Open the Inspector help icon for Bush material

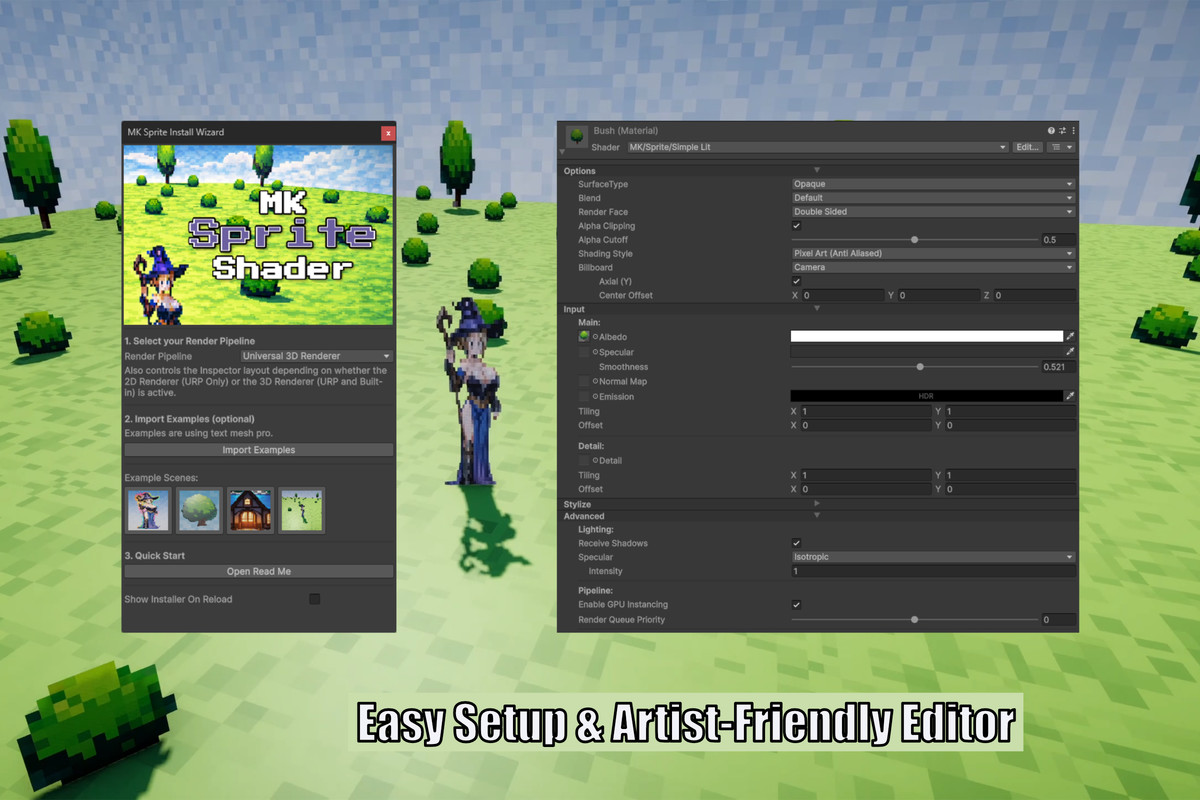tap(1049, 131)
